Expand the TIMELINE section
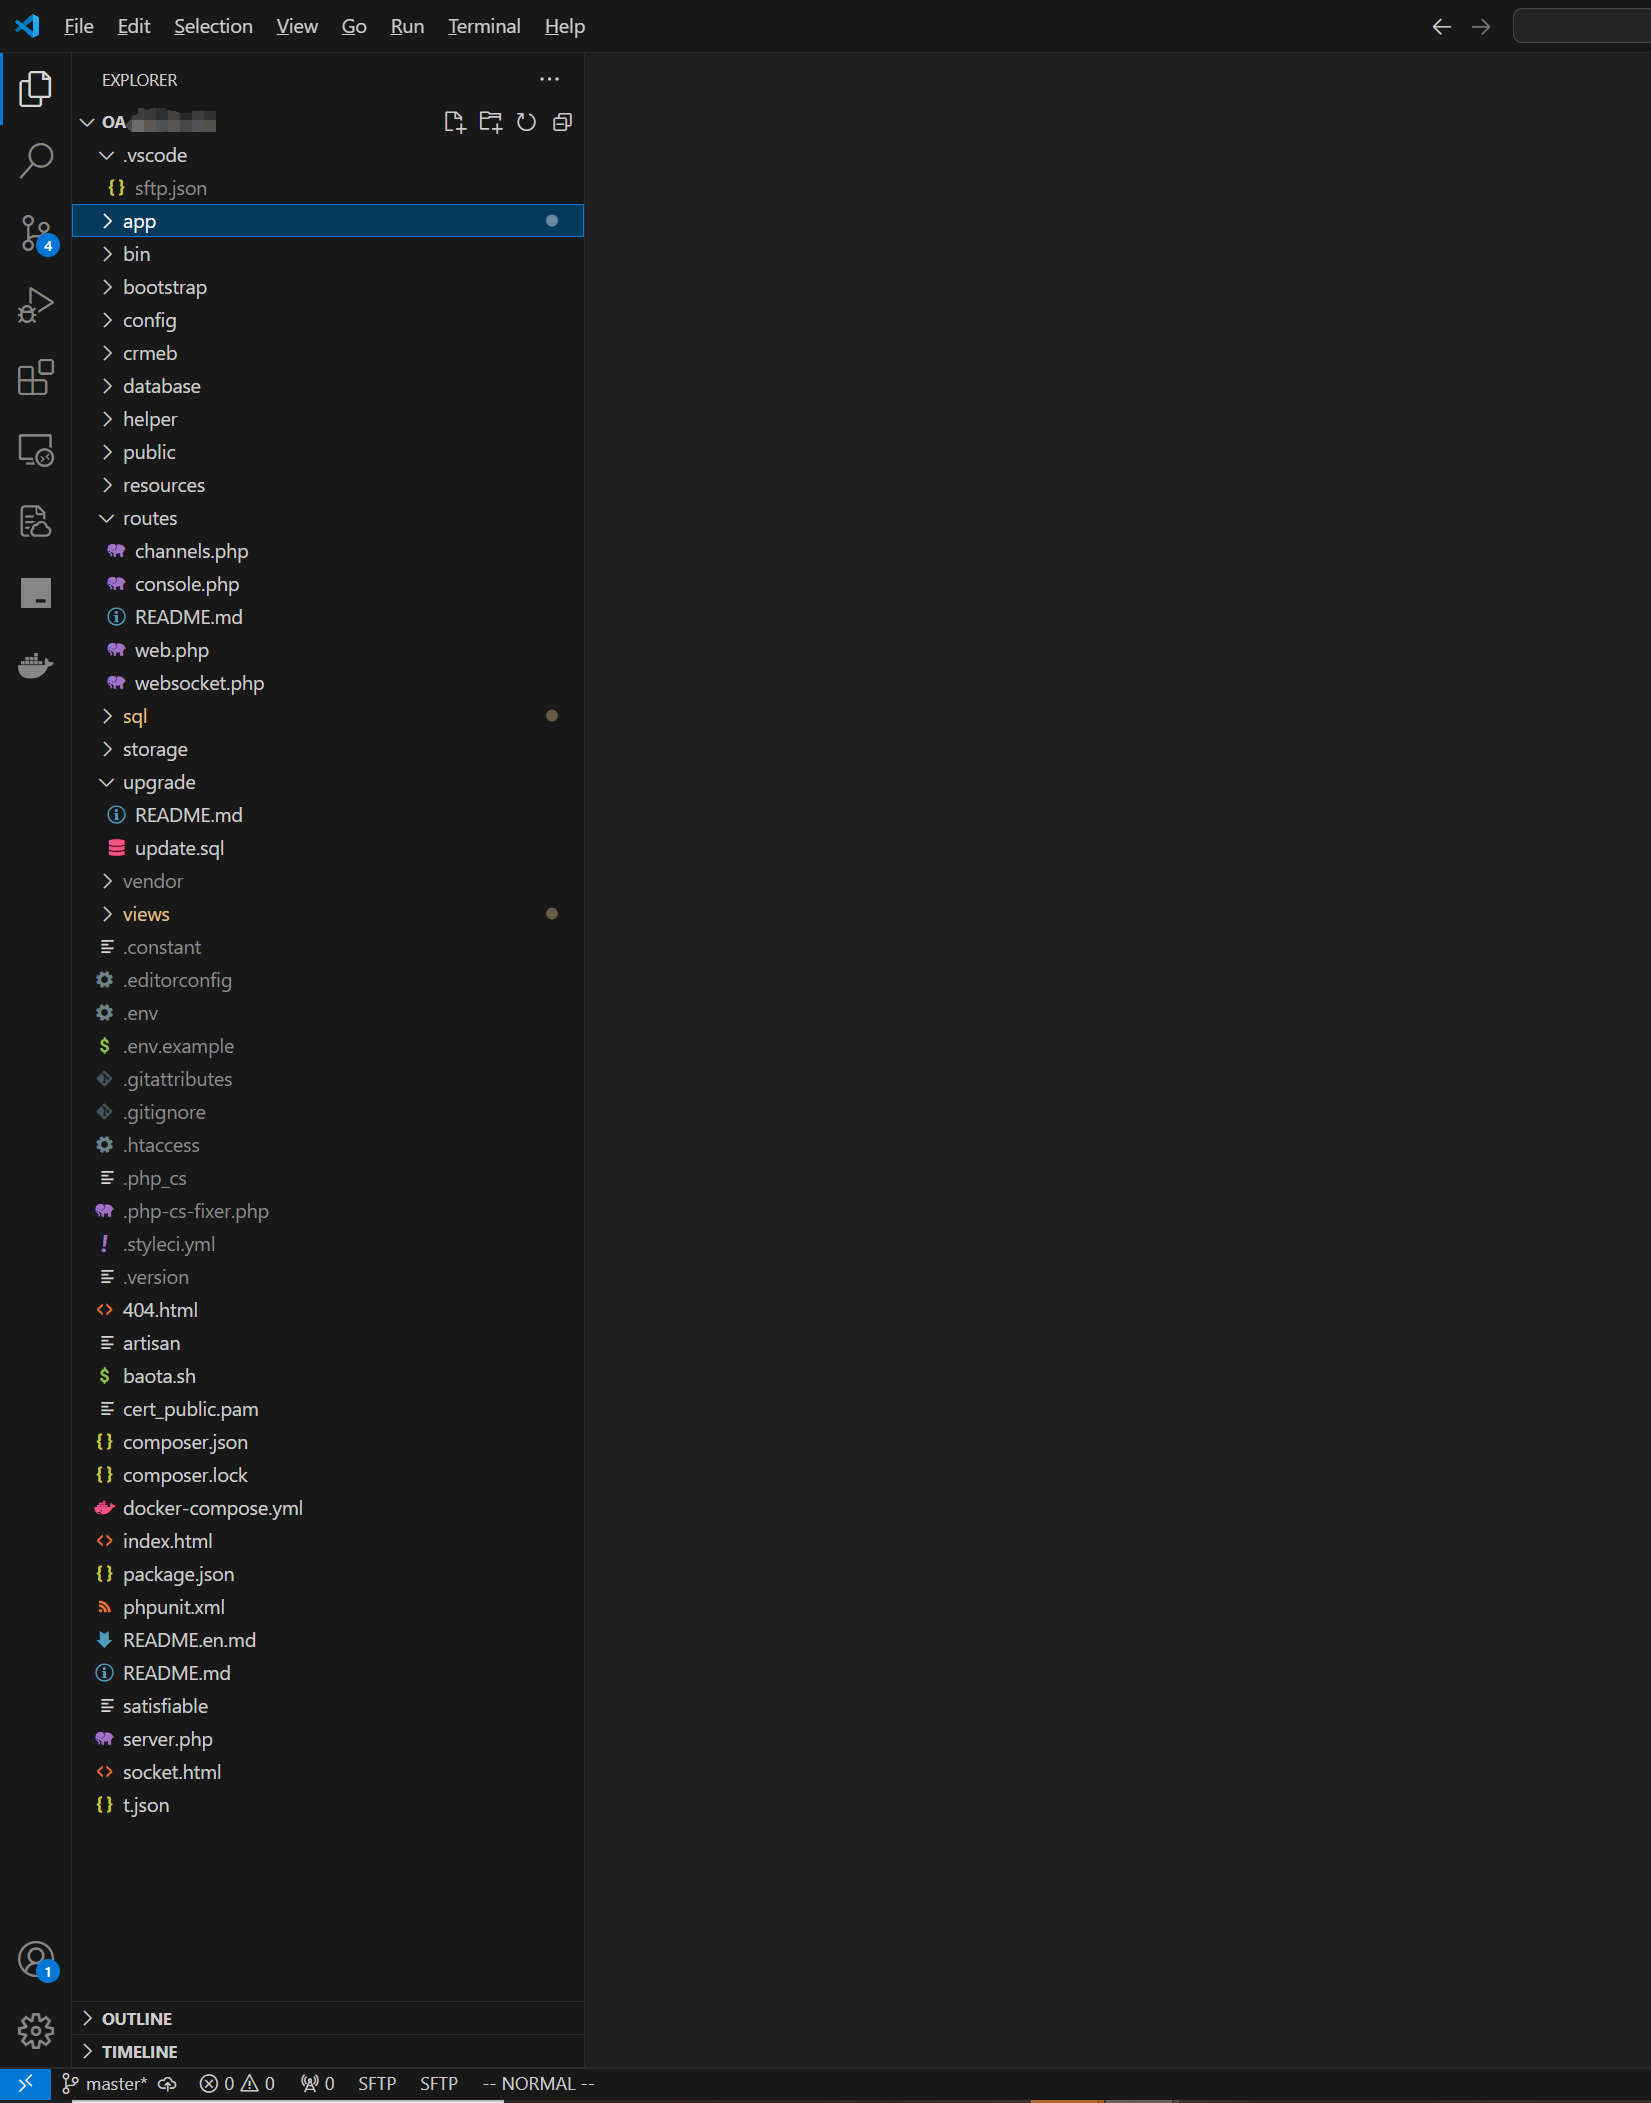 pos(328,2051)
